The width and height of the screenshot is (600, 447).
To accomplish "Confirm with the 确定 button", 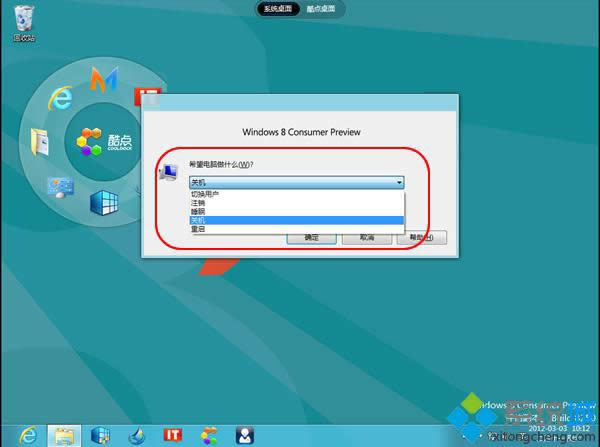I will pos(311,238).
